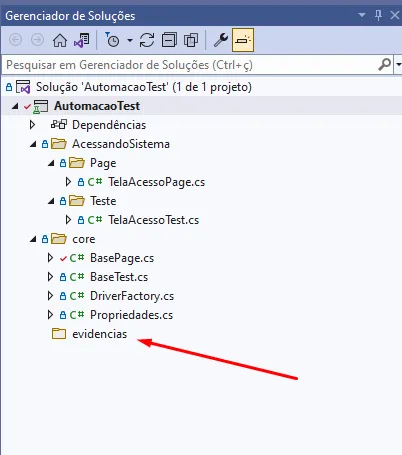Viewport: 402px width, 455px height.
Task: Open the Window Position dropdown in title bar
Action: 362,15
